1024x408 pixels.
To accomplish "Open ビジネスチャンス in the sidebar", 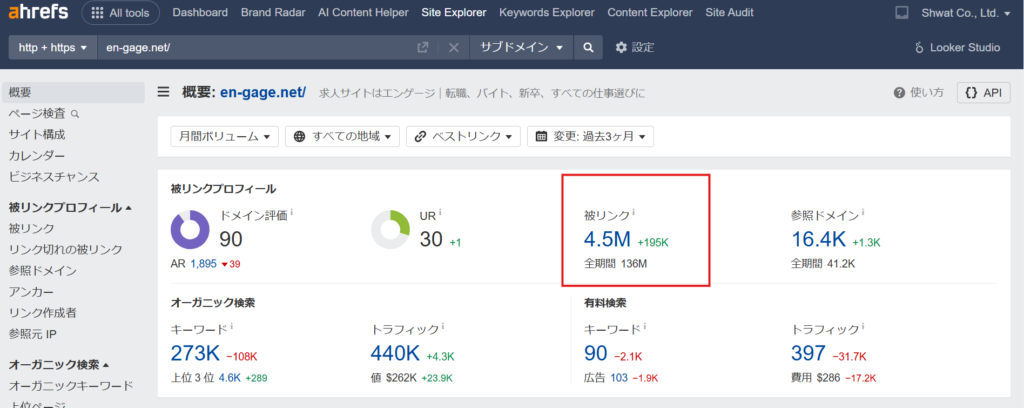I will [x=54, y=176].
